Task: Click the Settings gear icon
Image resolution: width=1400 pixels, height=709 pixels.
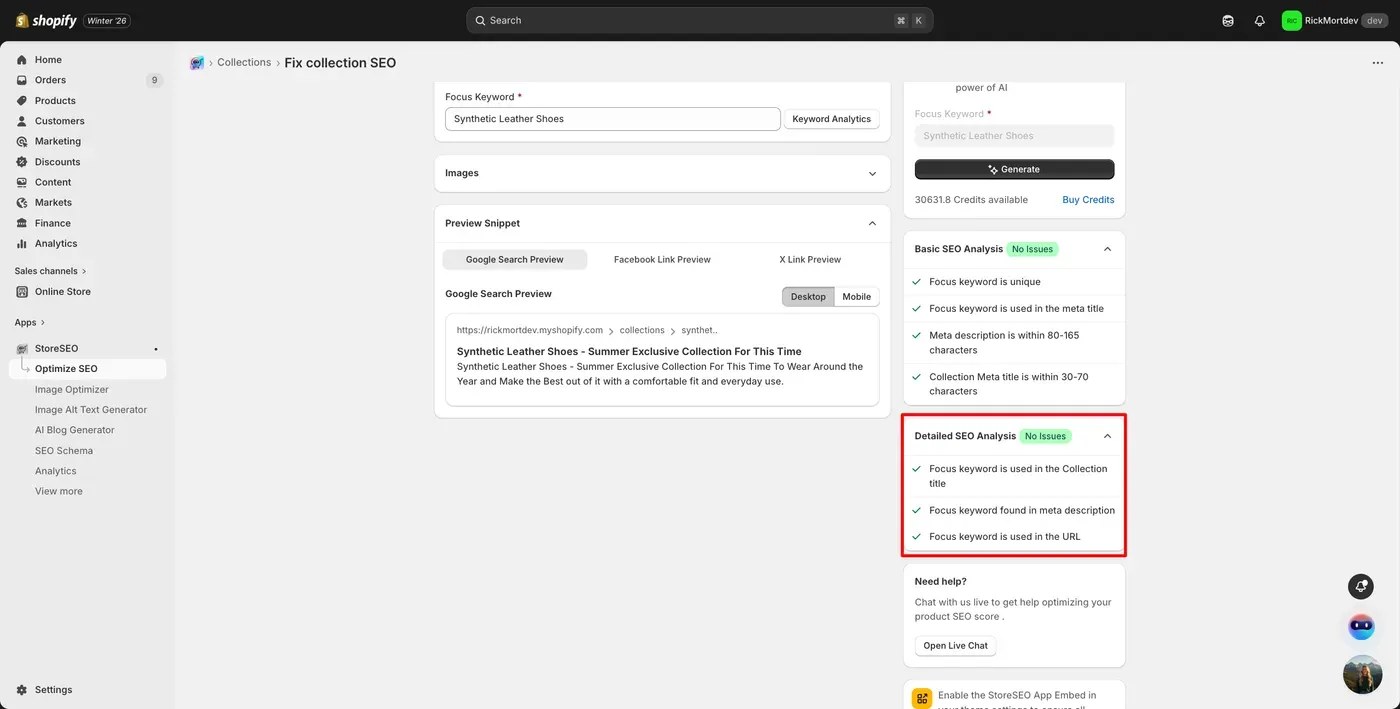Action: (x=22, y=690)
